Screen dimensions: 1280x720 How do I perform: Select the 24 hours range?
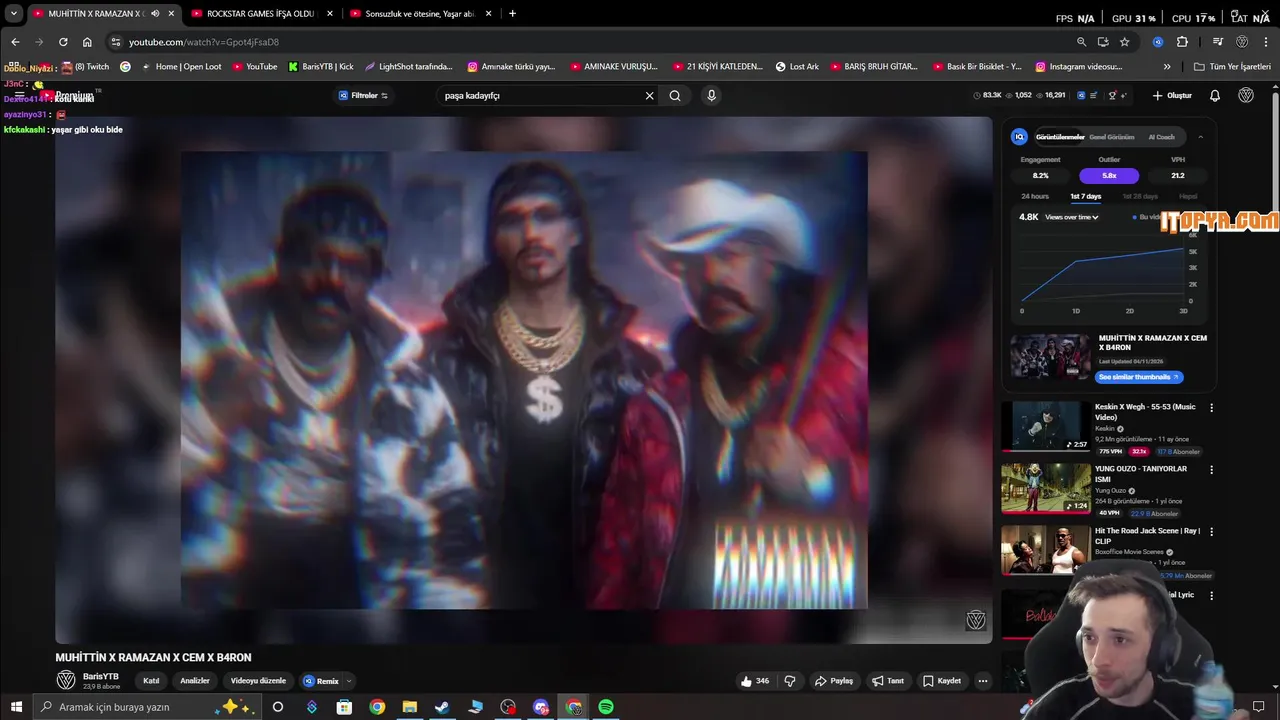tap(1035, 197)
